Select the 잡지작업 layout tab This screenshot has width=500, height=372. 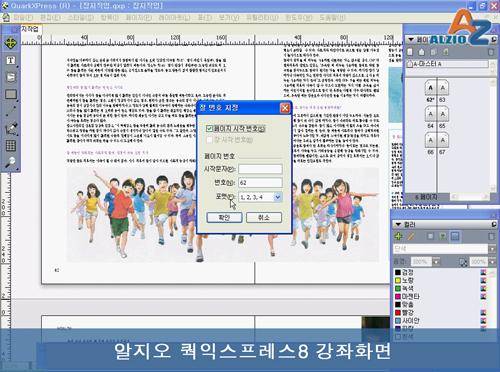[x=30, y=29]
